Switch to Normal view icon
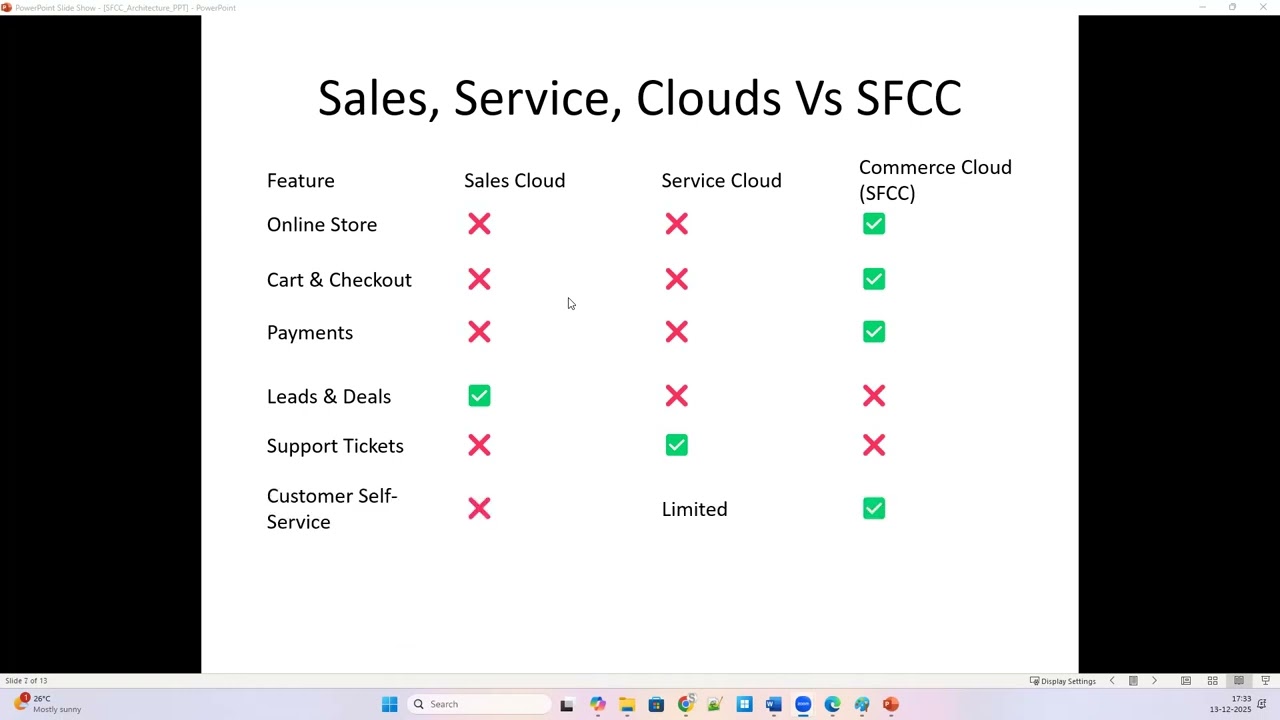This screenshot has width=1280, height=720. click(x=1186, y=681)
